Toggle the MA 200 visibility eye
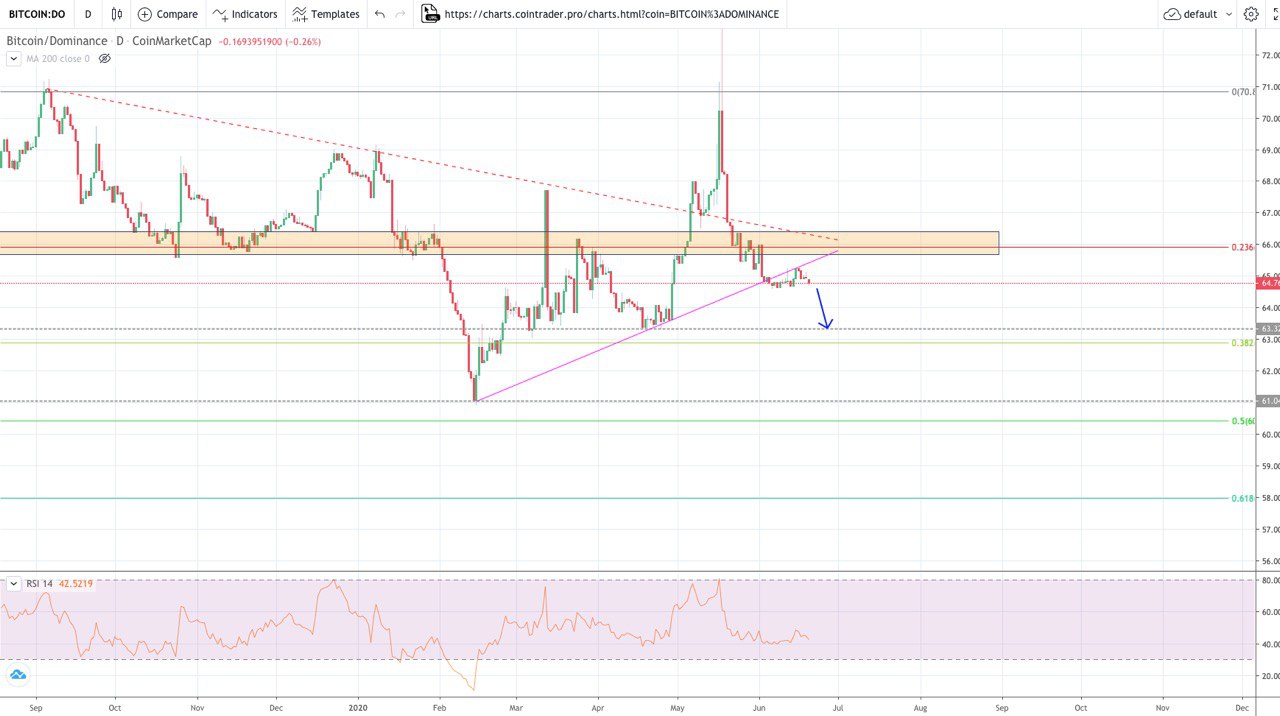Screen dimensions: 1280x716 click(x=105, y=59)
